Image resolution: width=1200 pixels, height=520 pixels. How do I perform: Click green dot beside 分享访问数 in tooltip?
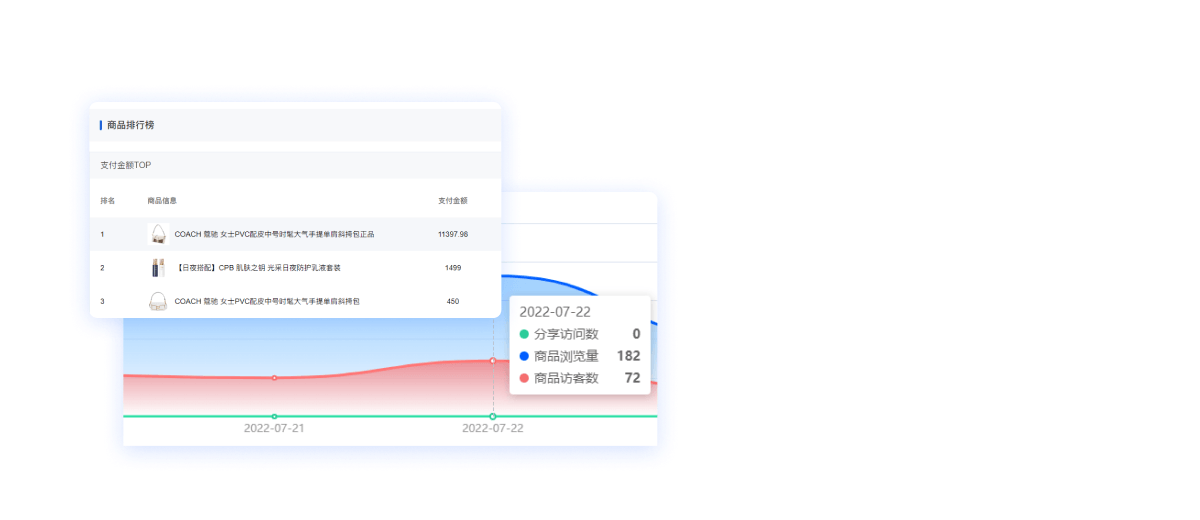tap(524, 334)
